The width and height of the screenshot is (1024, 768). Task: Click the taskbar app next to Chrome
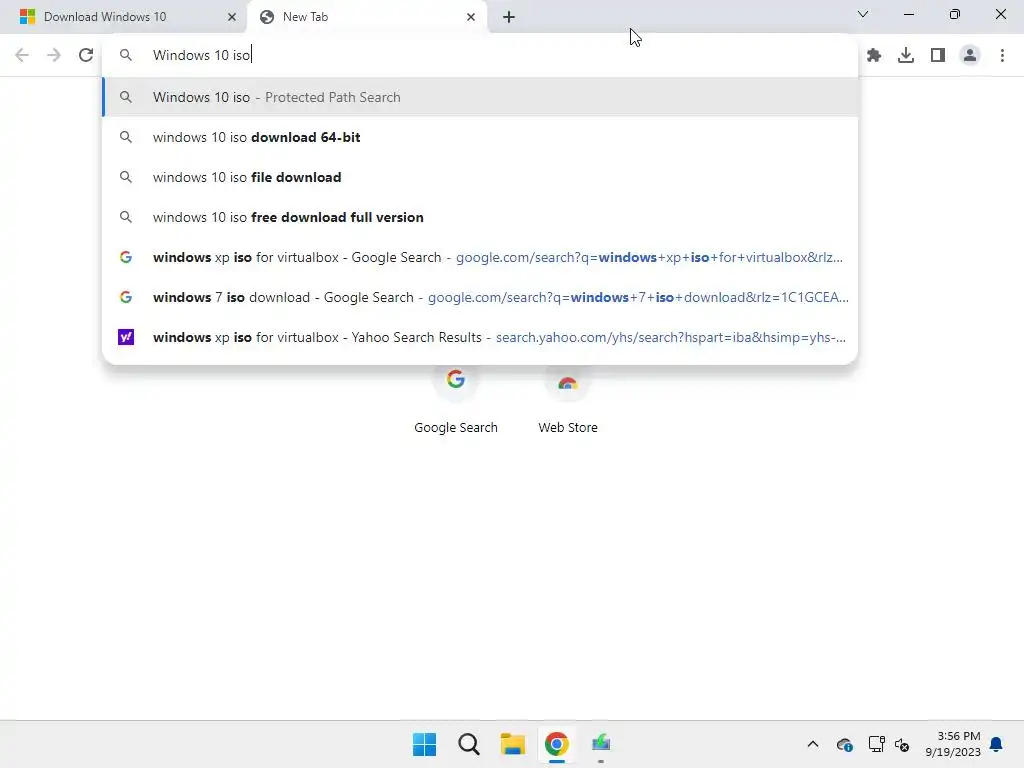pyautogui.click(x=601, y=744)
